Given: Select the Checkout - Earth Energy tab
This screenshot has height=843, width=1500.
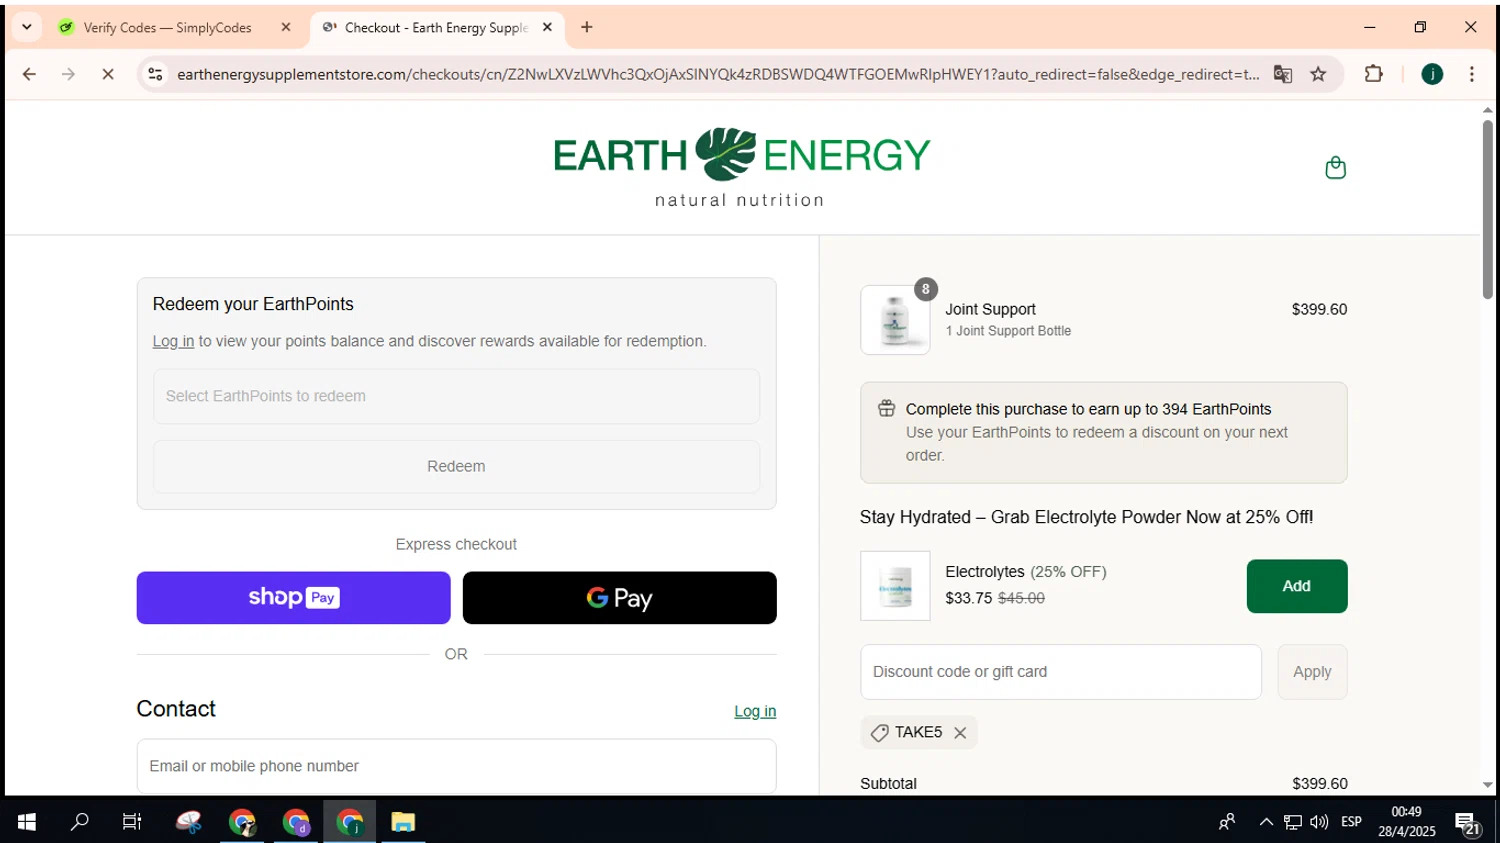Looking at the screenshot, I should coord(436,28).
